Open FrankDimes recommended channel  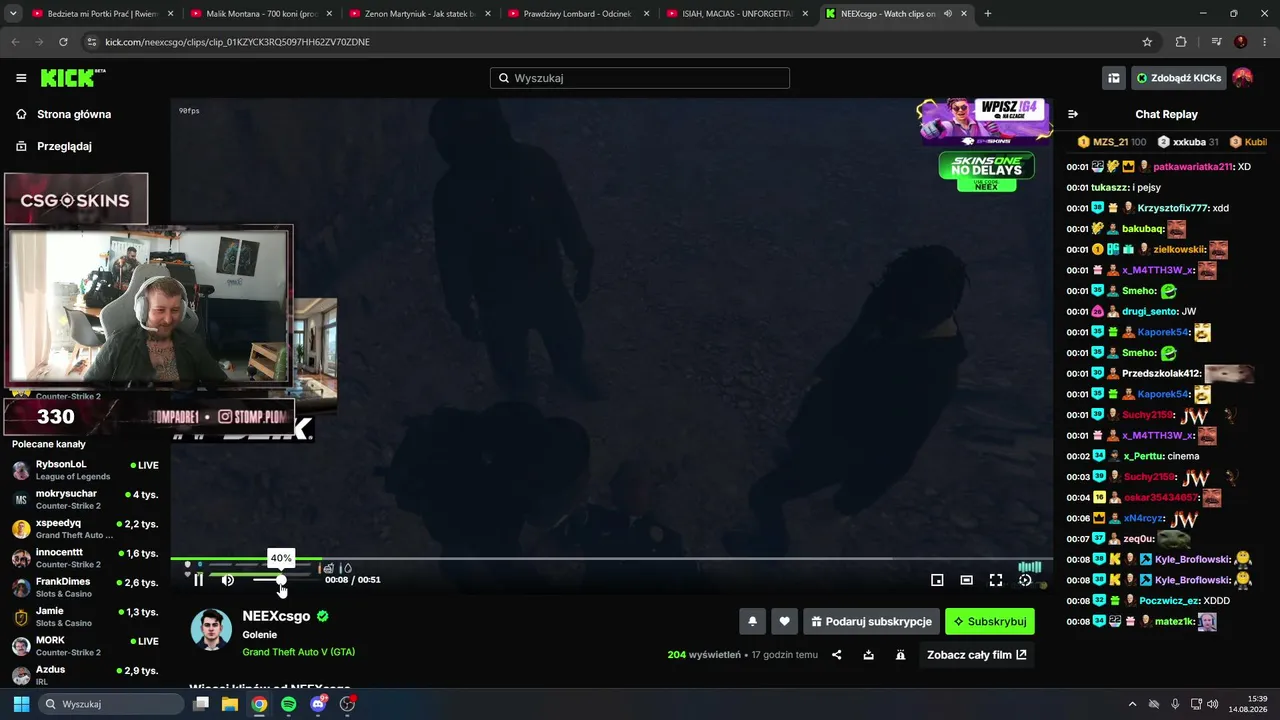tap(85, 587)
